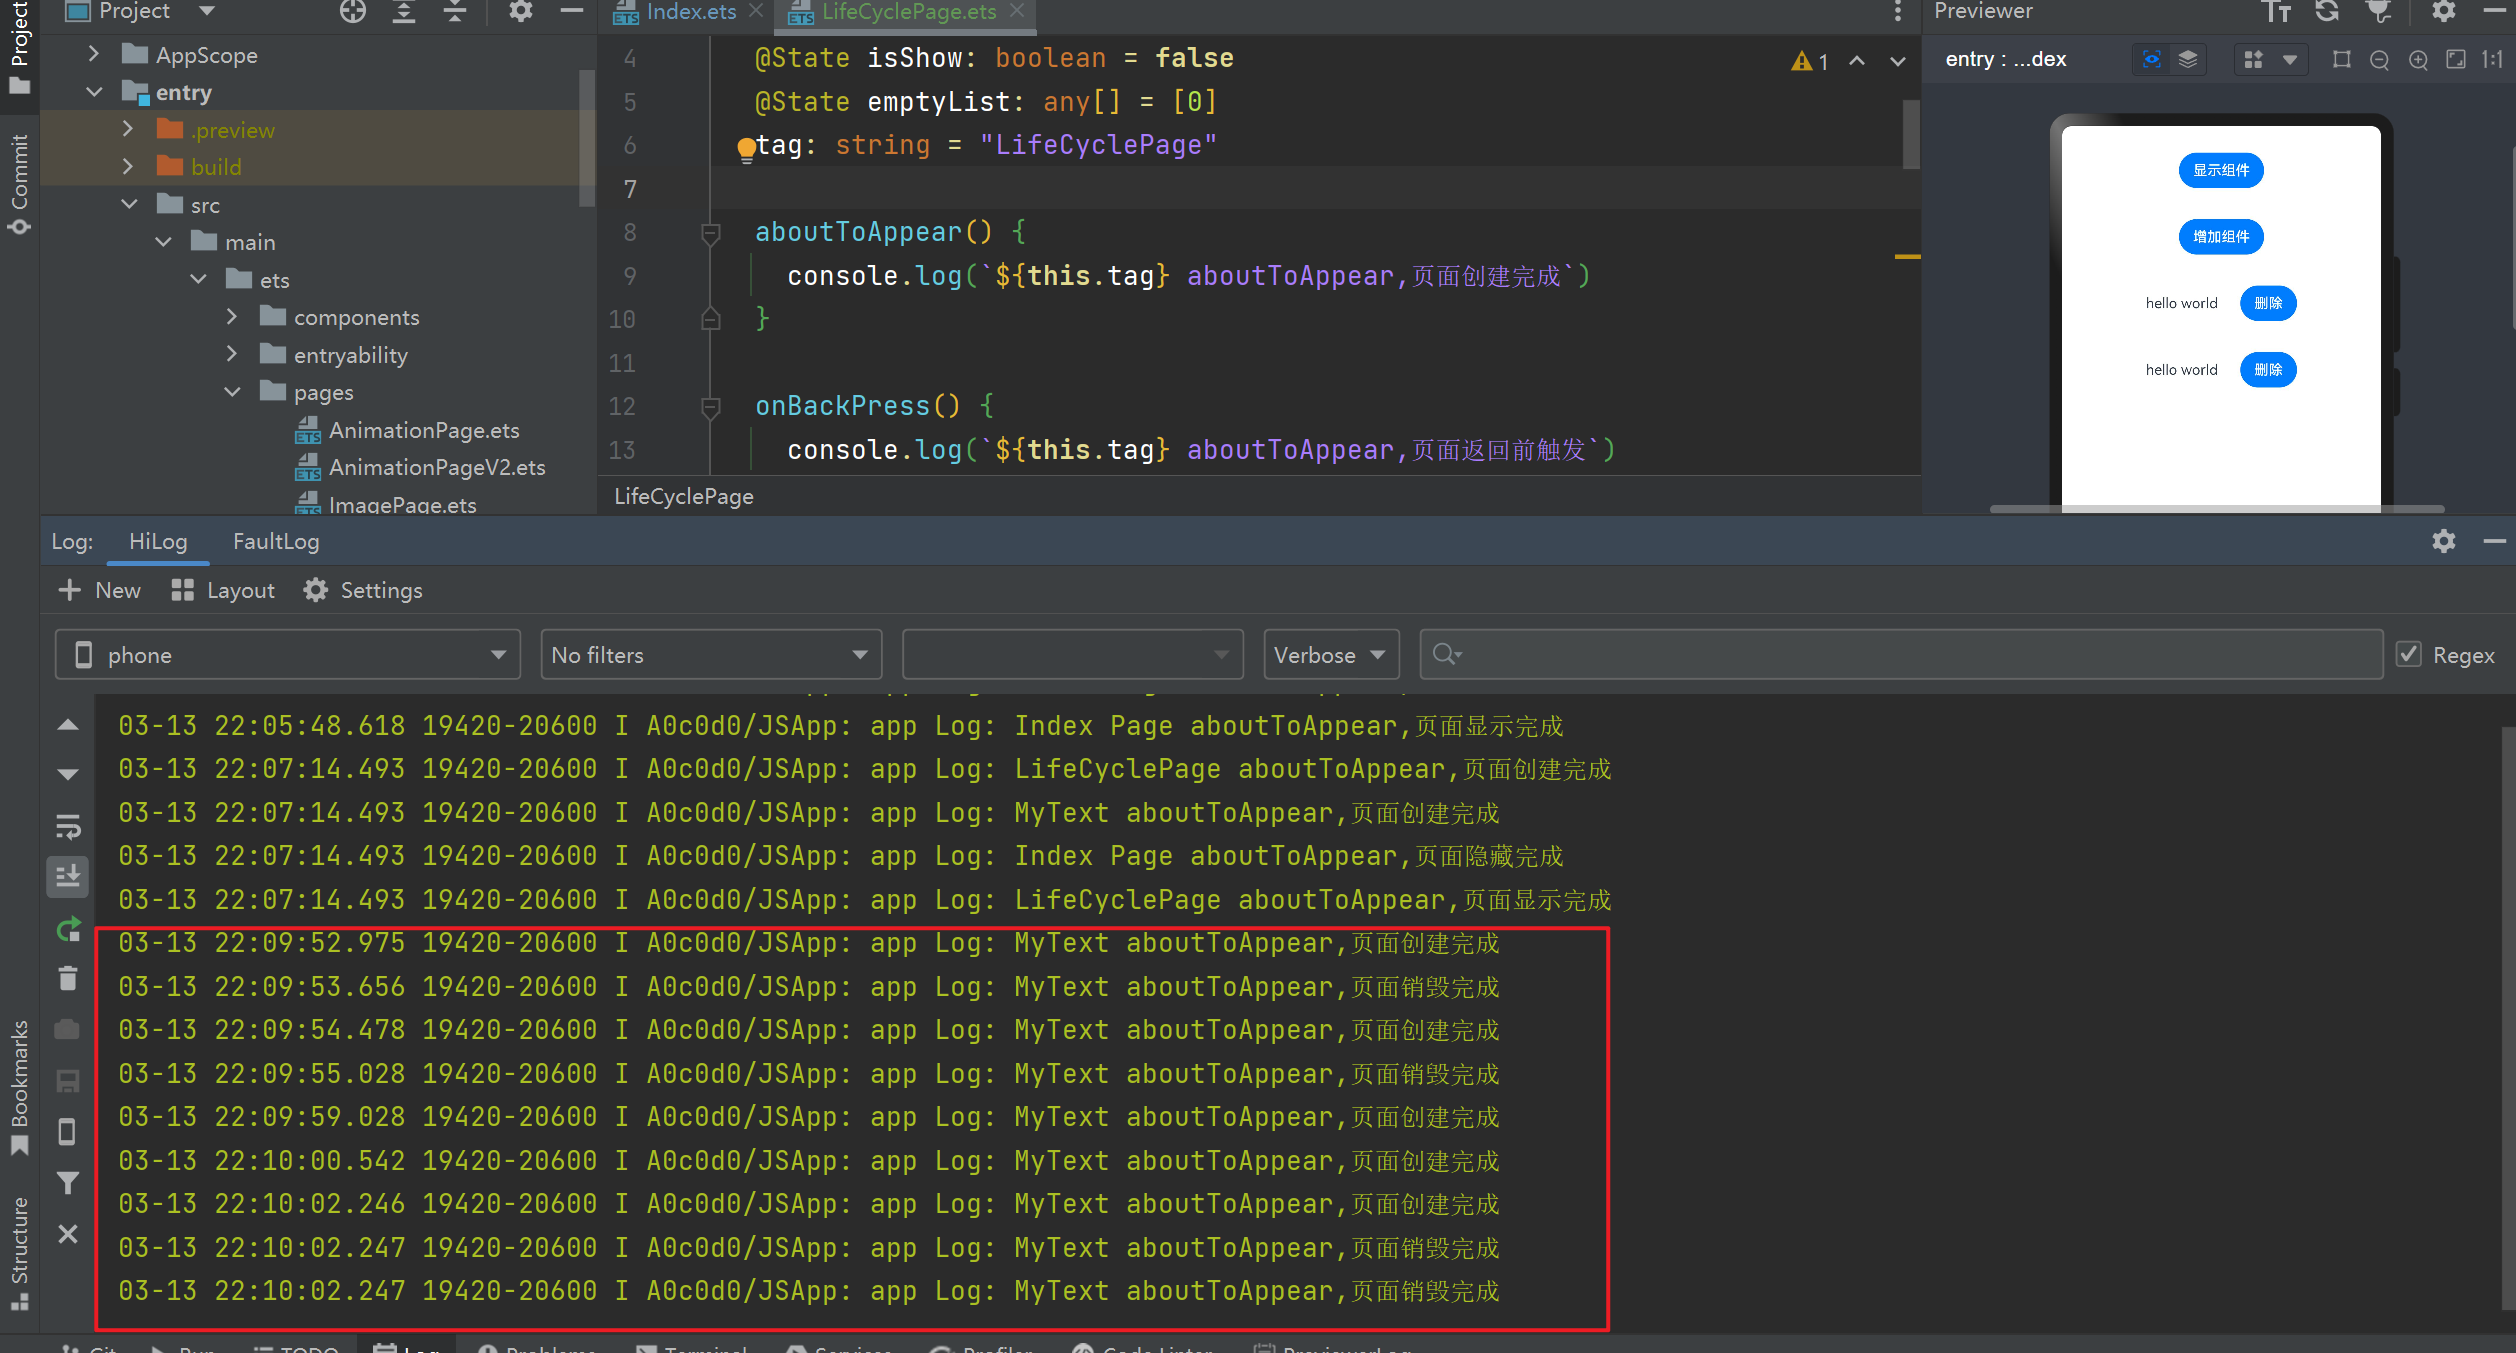Image resolution: width=2516 pixels, height=1353 pixels.
Task: Click the zoom out icon in Previewer
Action: (2380, 60)
